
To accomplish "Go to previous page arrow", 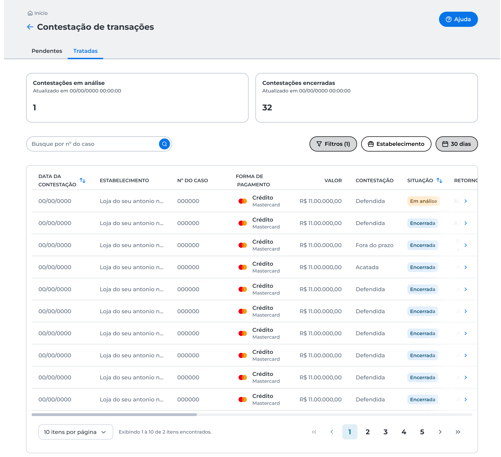I will point(332,432).
